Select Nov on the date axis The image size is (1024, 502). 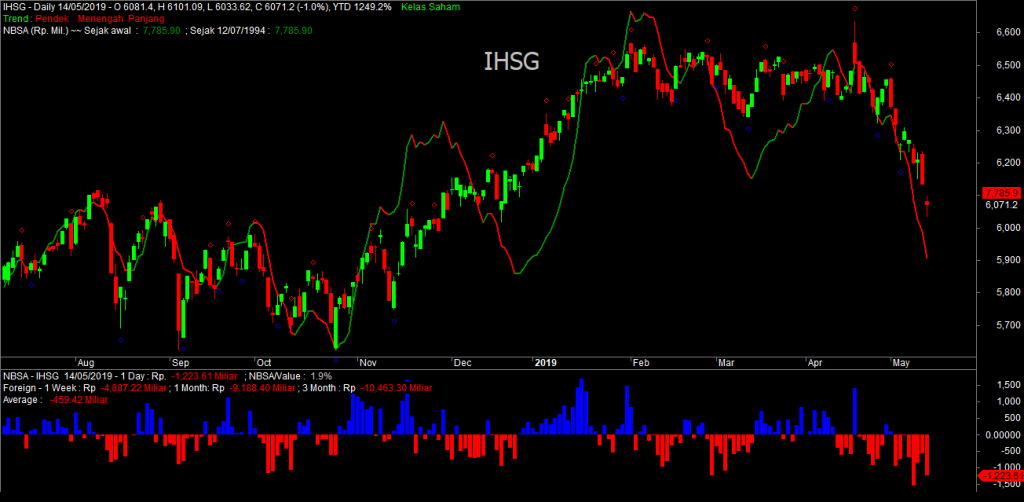click(366, 362)
